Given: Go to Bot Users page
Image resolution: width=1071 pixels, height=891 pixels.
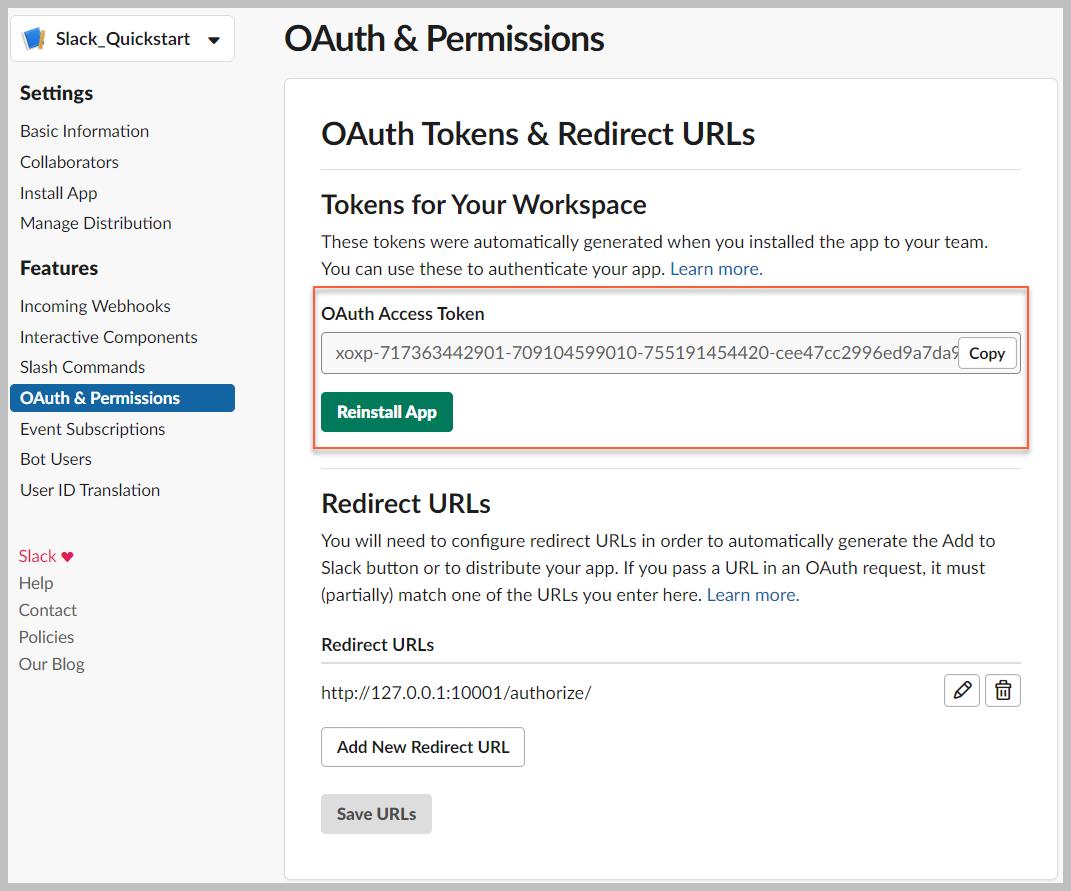Looking at the screenshot, I should point(56,459).
